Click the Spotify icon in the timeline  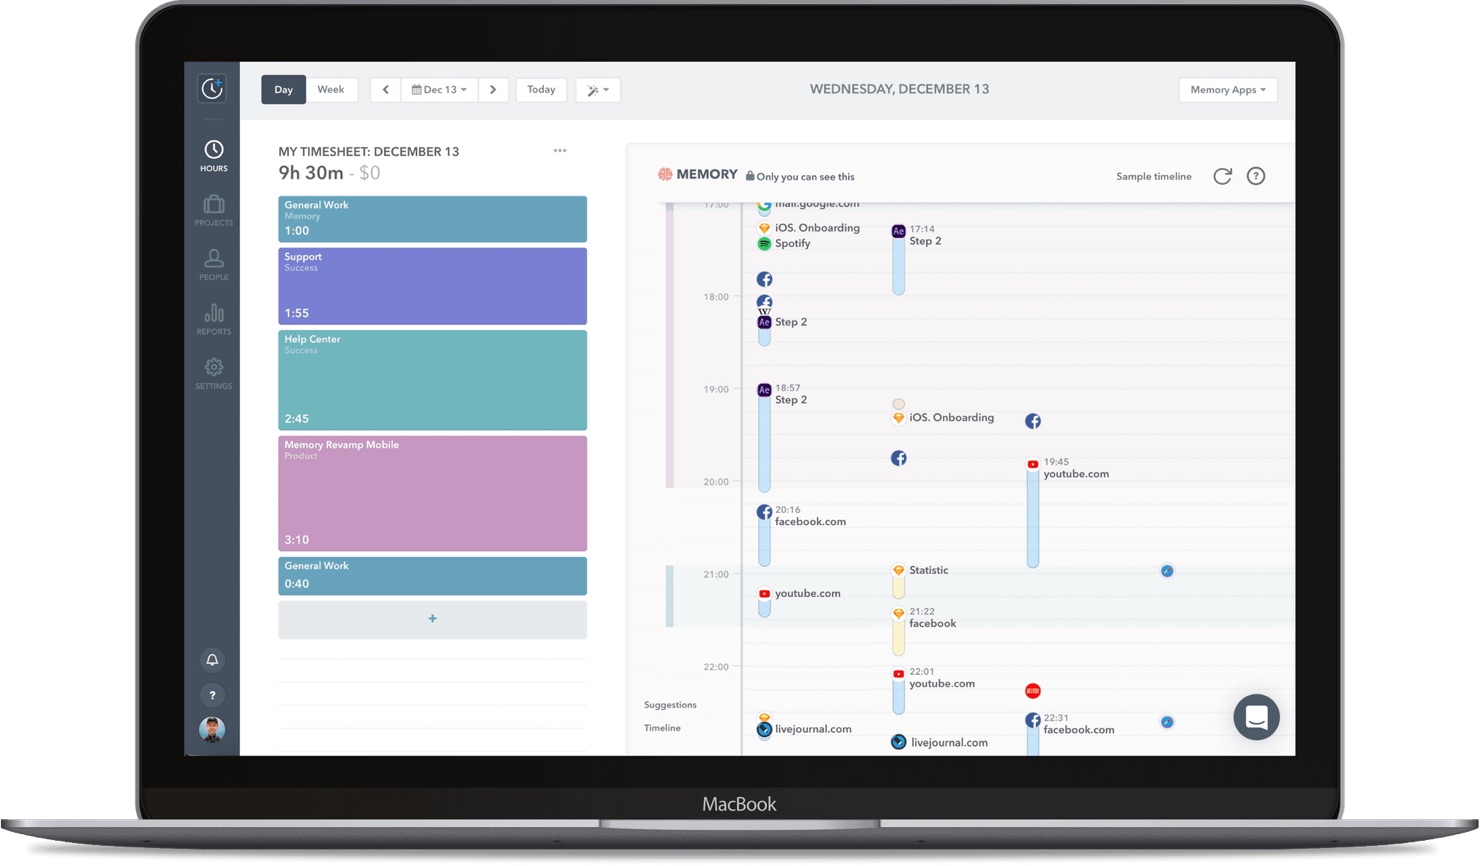click(763, 243)
